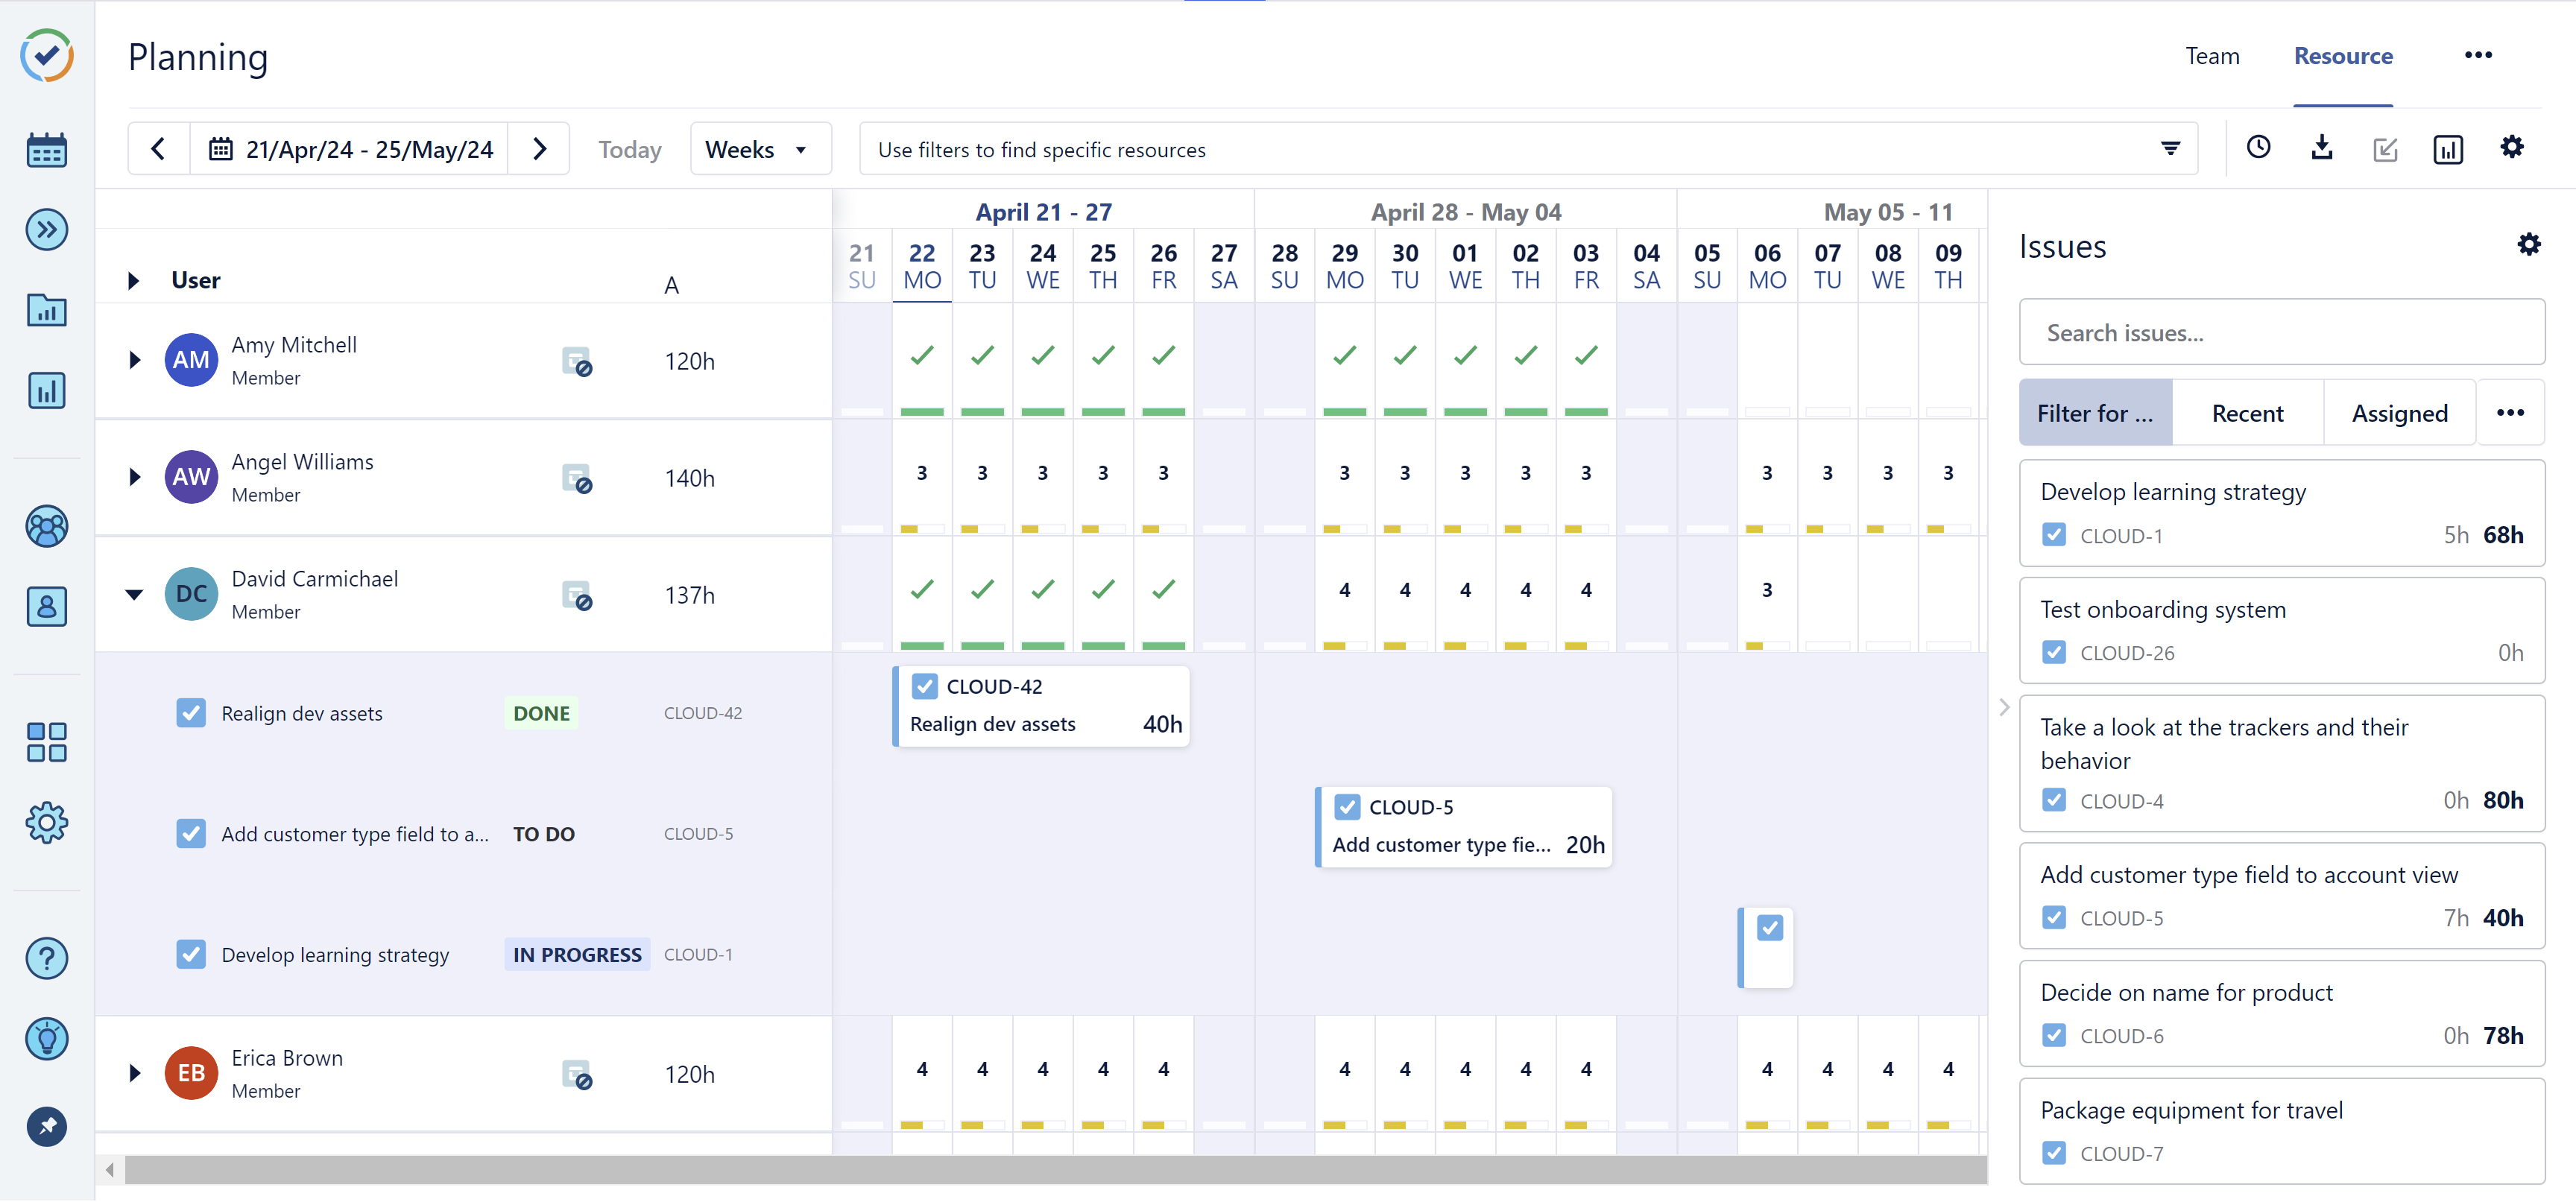2576x1202 pixels.
Task: Click the edit pencil toolbar icon
Action: click(2385, 149)
